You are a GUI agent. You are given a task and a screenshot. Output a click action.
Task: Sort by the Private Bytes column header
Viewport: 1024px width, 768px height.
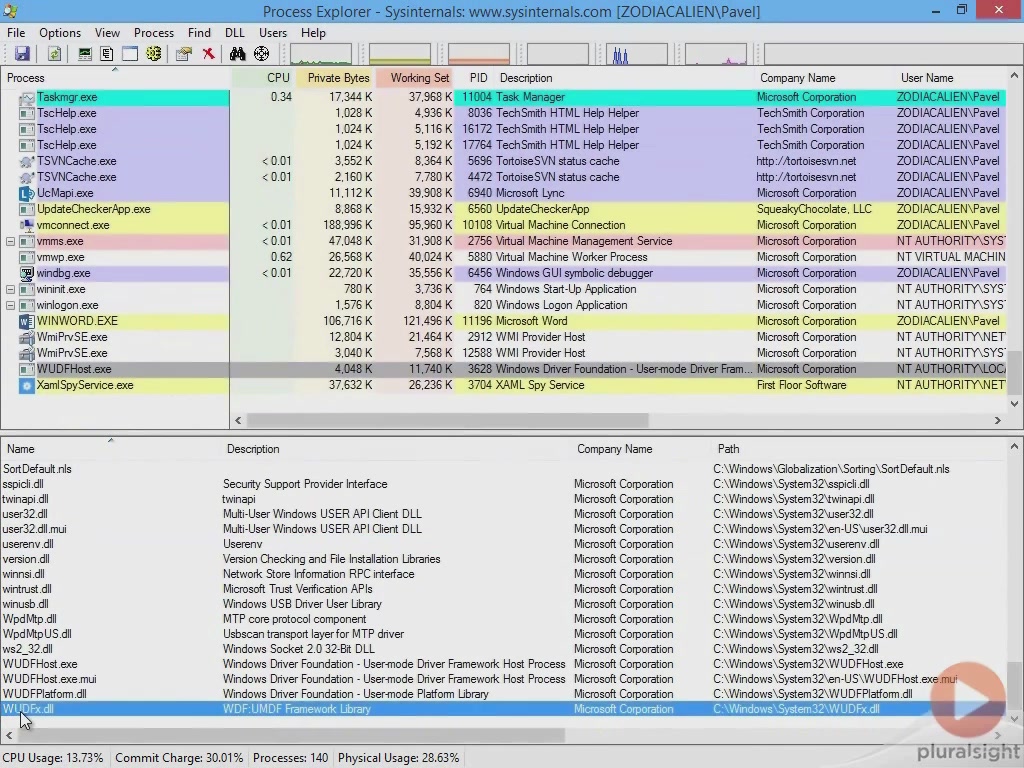336,78
